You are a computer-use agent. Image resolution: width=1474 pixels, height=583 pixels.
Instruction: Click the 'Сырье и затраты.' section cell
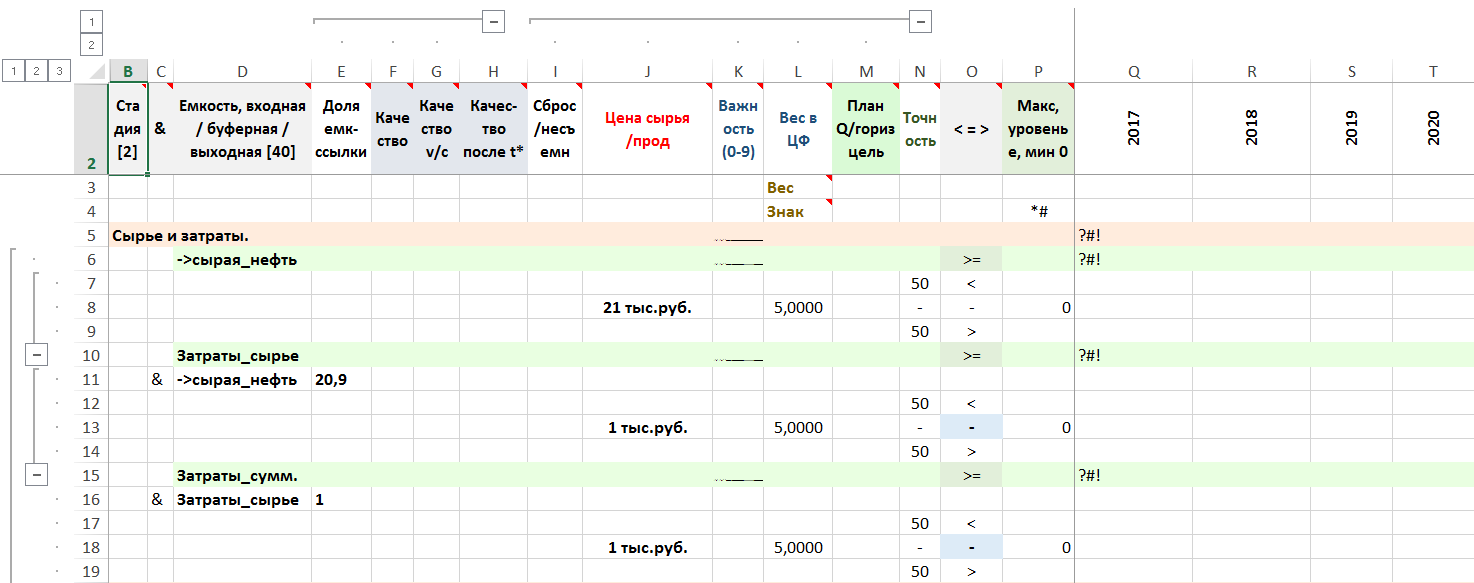click(x=180, y=235)
